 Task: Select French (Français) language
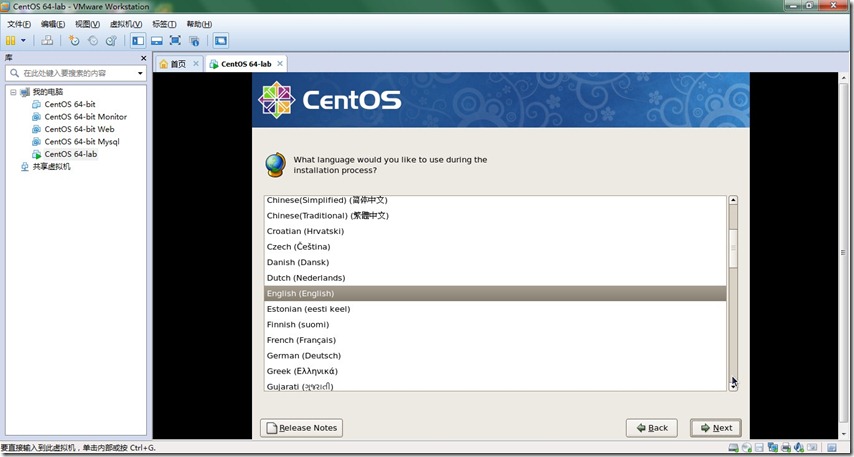[x=495, y=340]
